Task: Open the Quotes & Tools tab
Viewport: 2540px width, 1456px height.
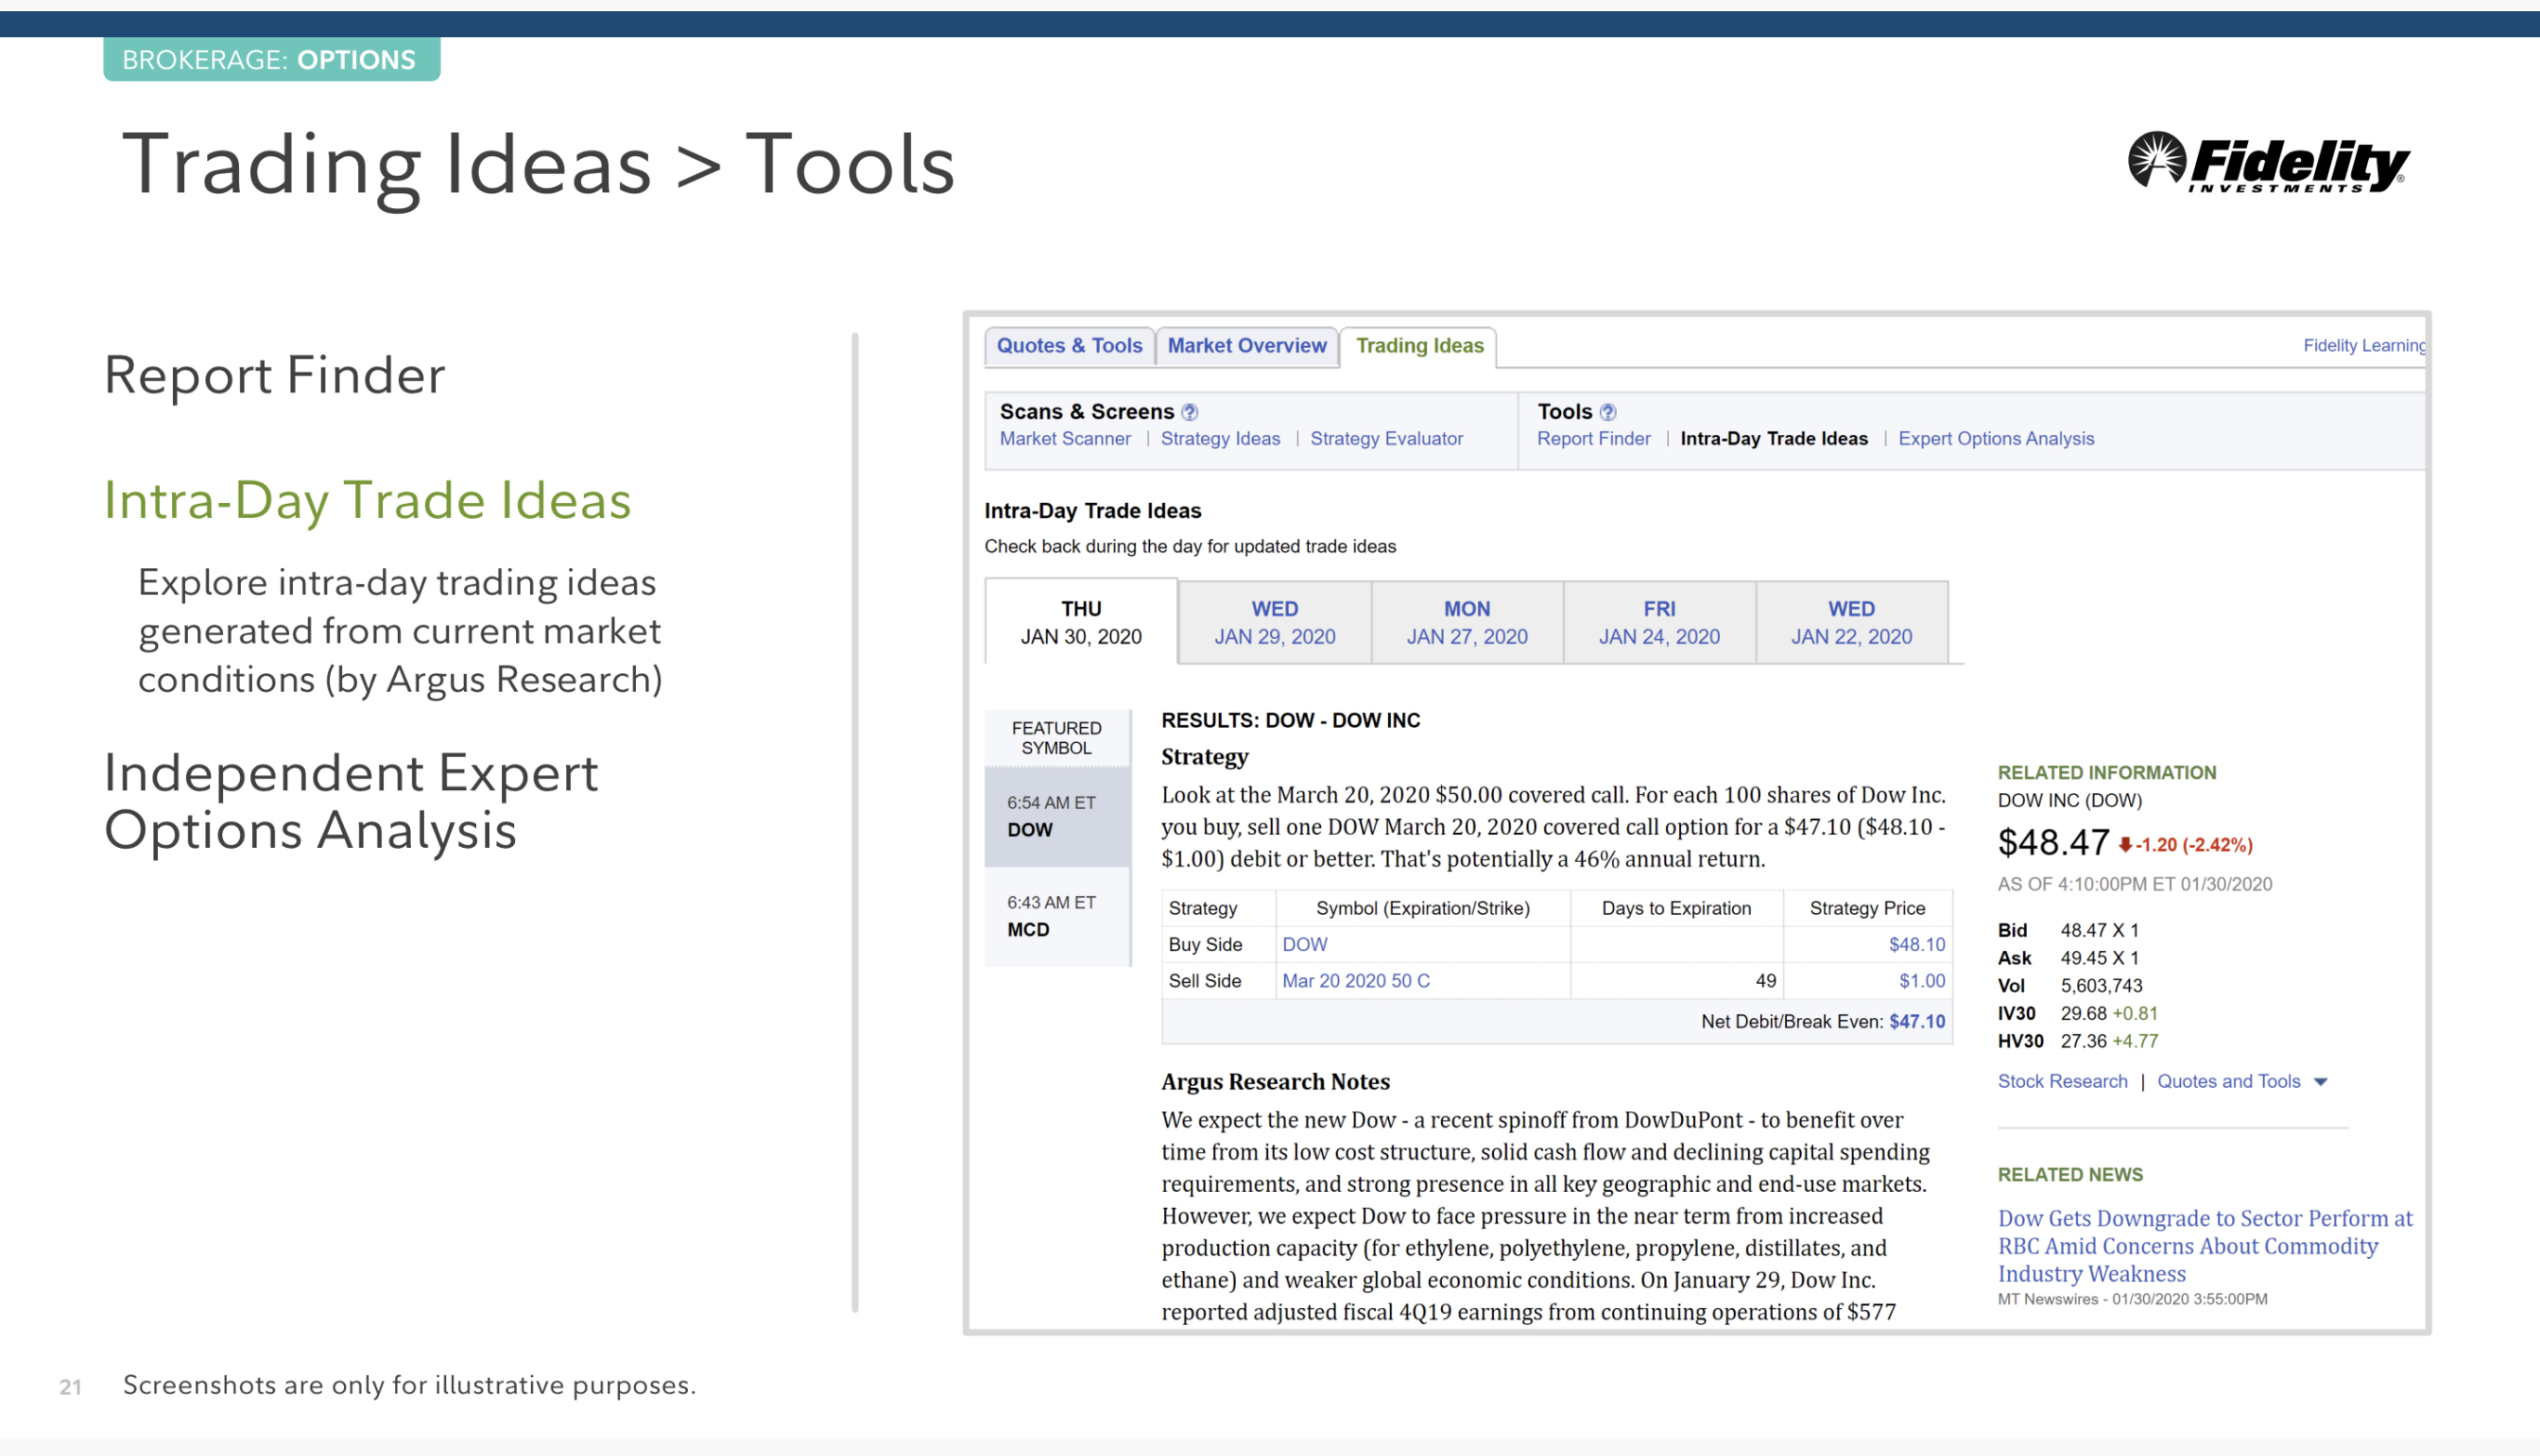Action: click(1069, 346)
